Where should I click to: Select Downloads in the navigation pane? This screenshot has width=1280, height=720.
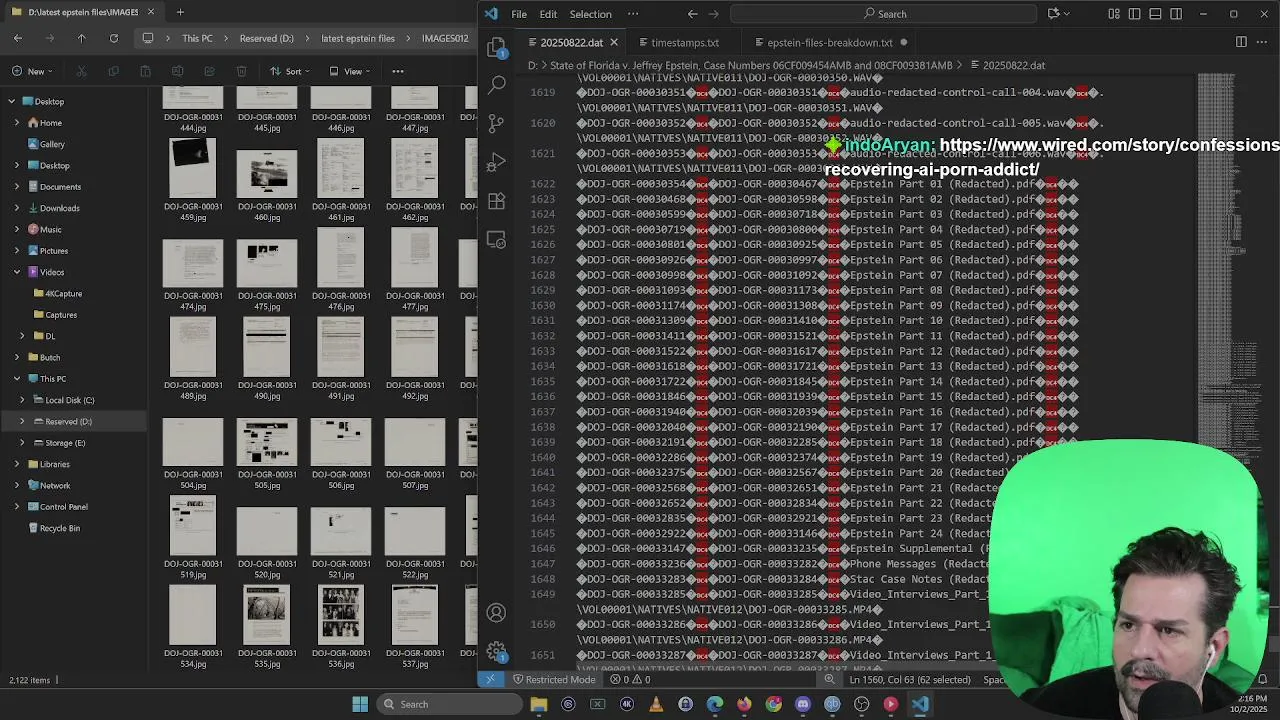pyautogui.click(x=59, y=208)
